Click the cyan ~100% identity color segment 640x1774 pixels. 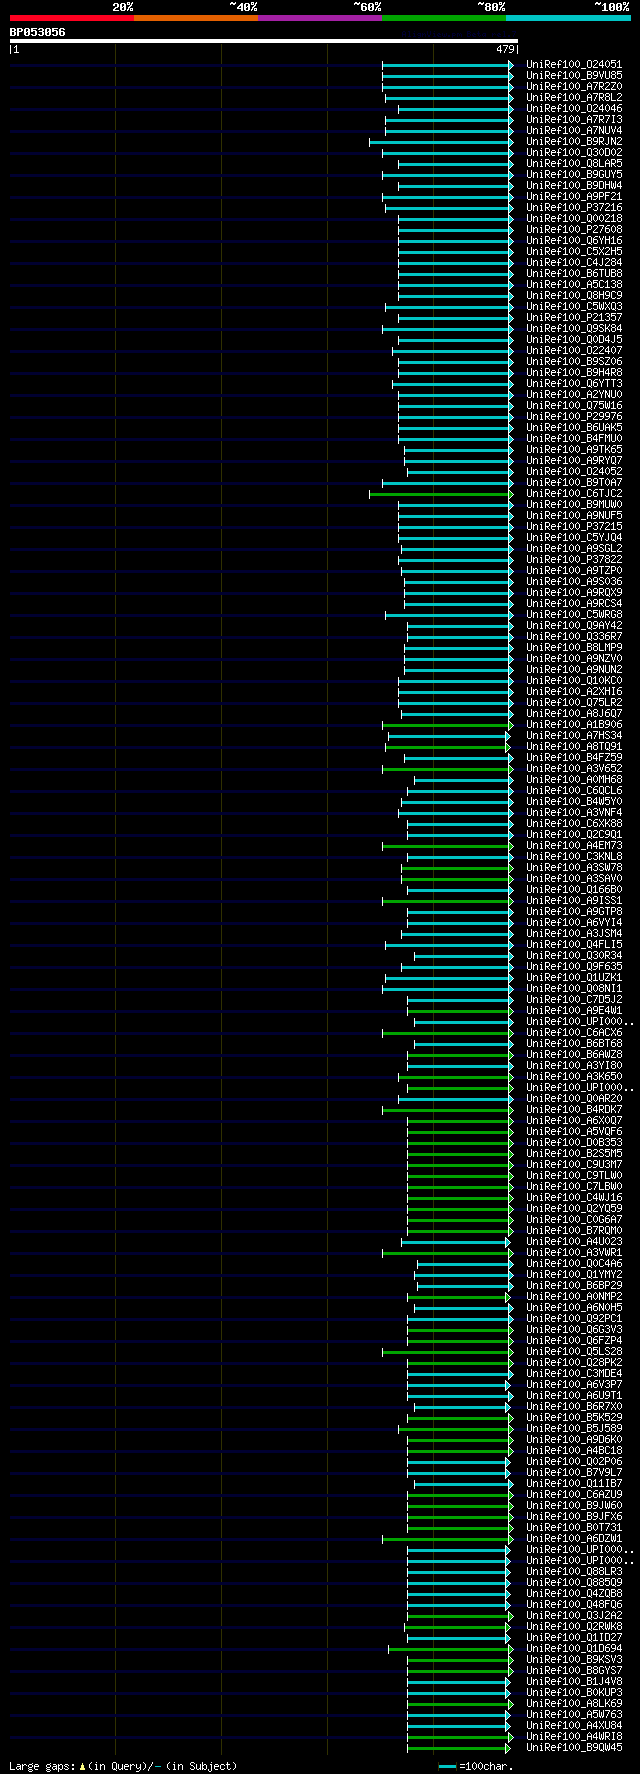coord(568,18)
